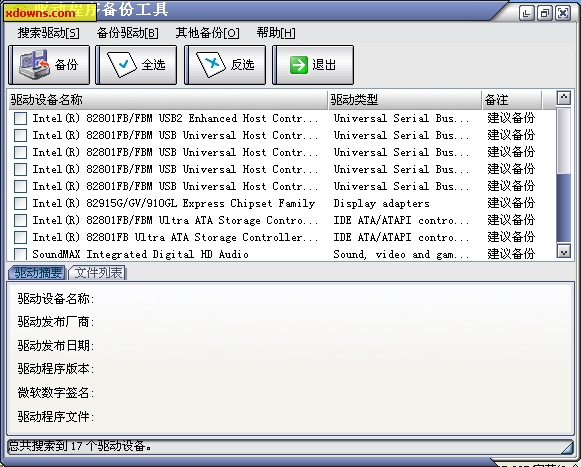Image resolution: width=581 pixels, height=467 pixels.
Task: Open the 其他备份[O] menu
Action: tap(208, 33)
